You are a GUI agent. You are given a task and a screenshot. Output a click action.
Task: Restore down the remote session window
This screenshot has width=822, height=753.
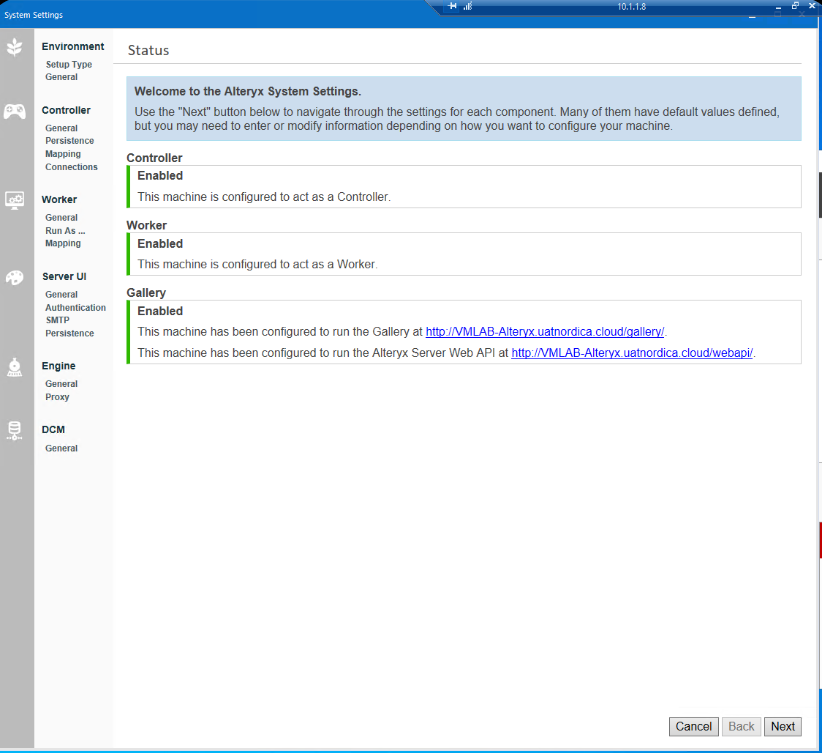[x=795, y=6]
